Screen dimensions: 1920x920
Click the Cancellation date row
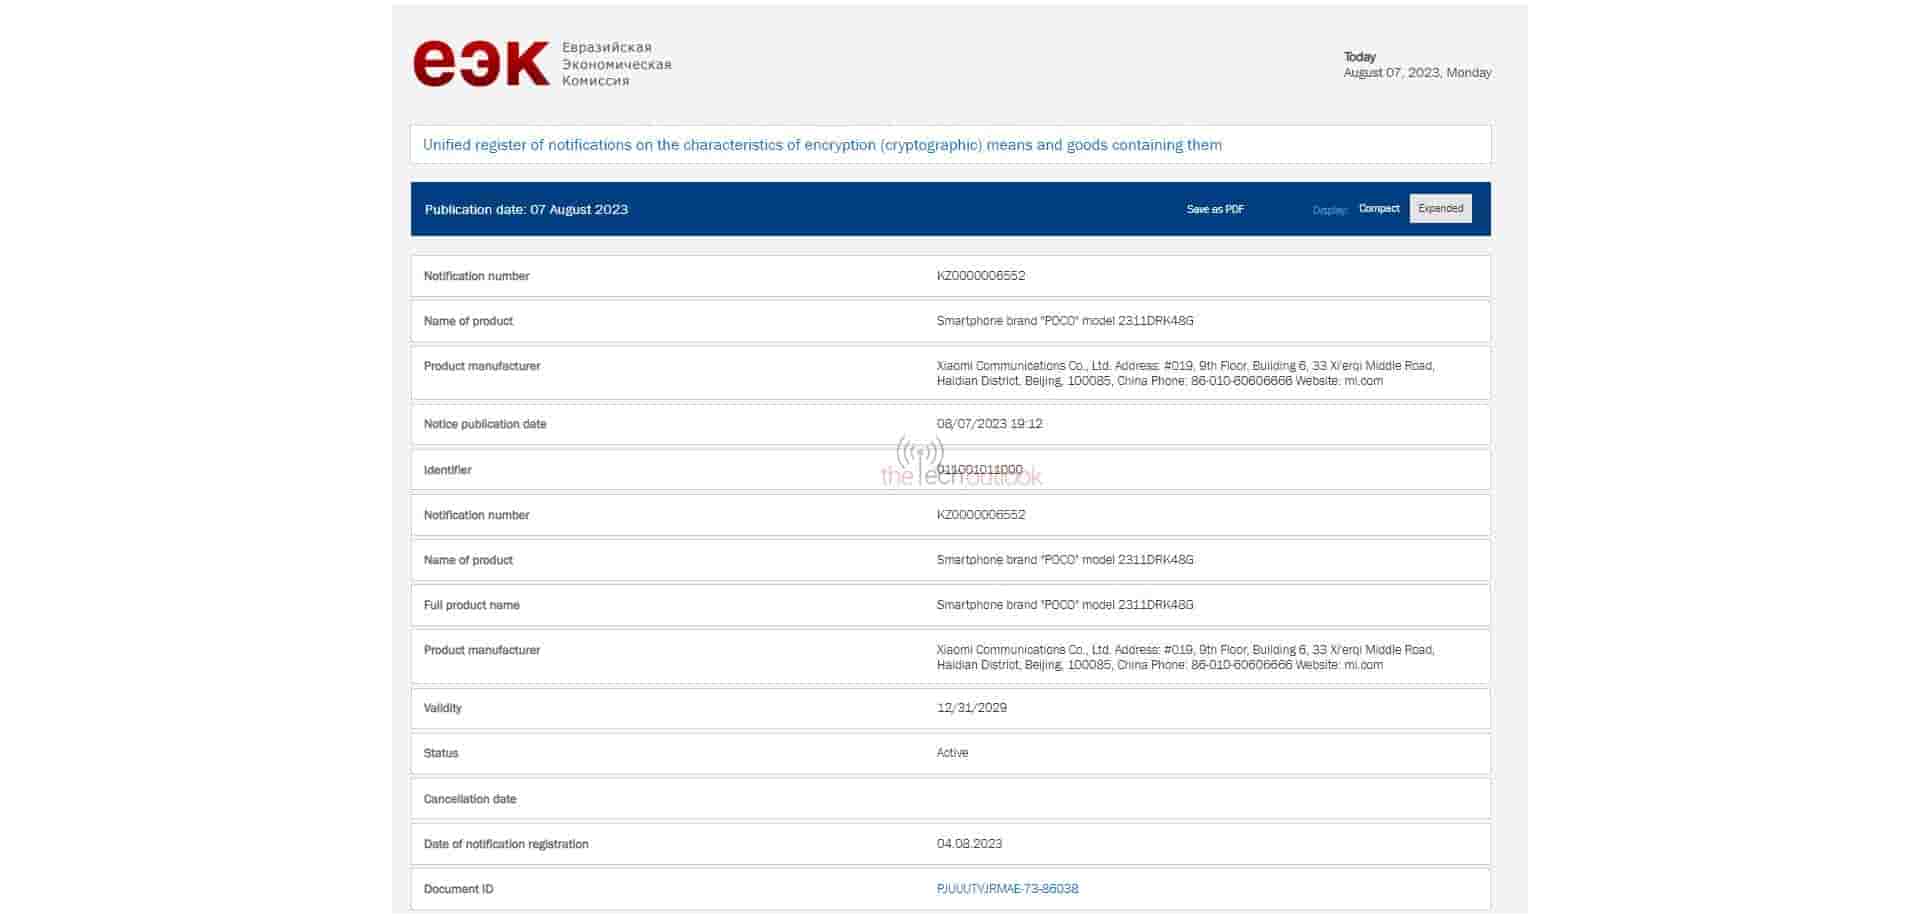(x=470, y=798)
